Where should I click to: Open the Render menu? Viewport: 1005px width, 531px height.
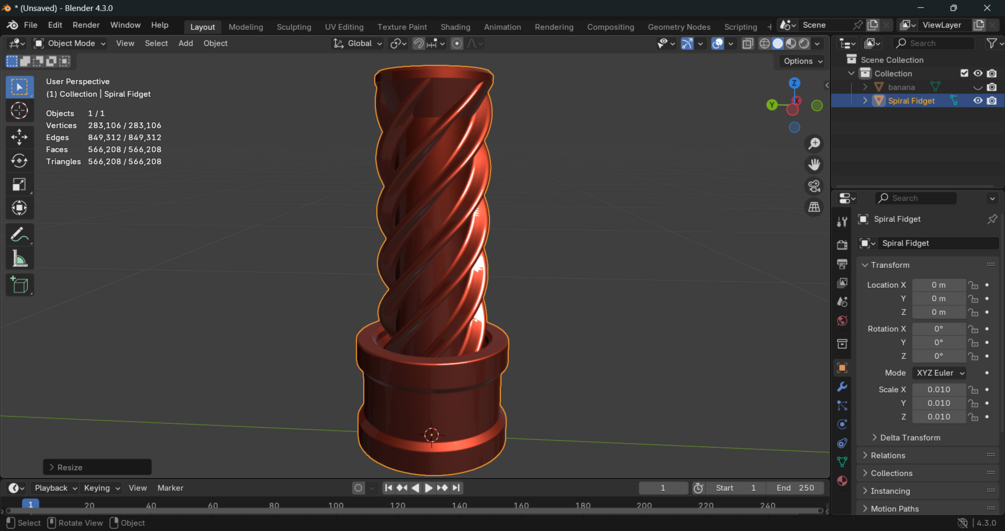86,25
